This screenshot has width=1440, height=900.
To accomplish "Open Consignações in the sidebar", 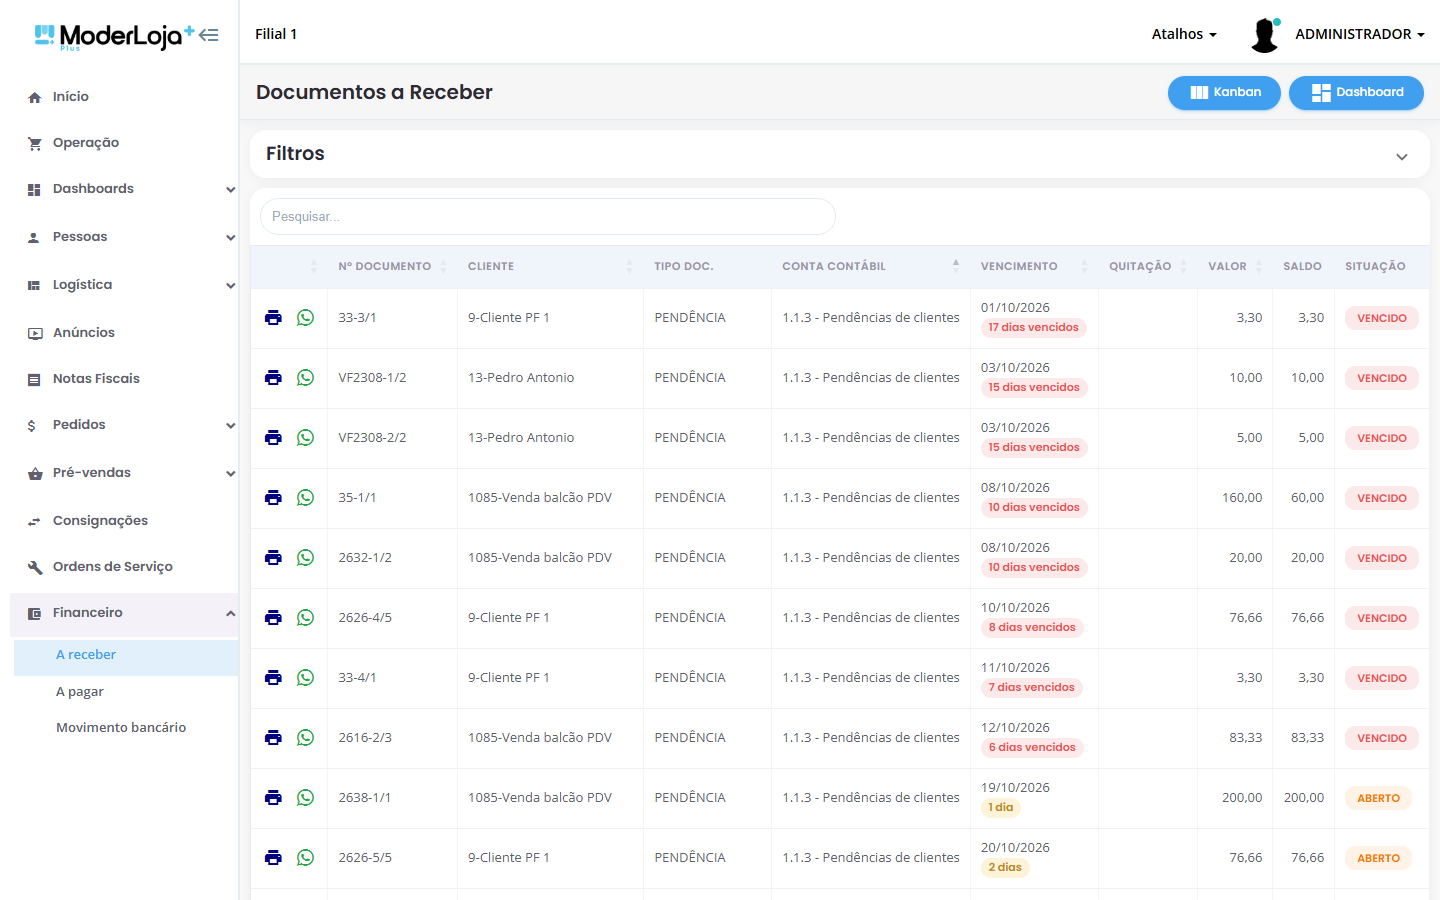I will coord(124,521).
